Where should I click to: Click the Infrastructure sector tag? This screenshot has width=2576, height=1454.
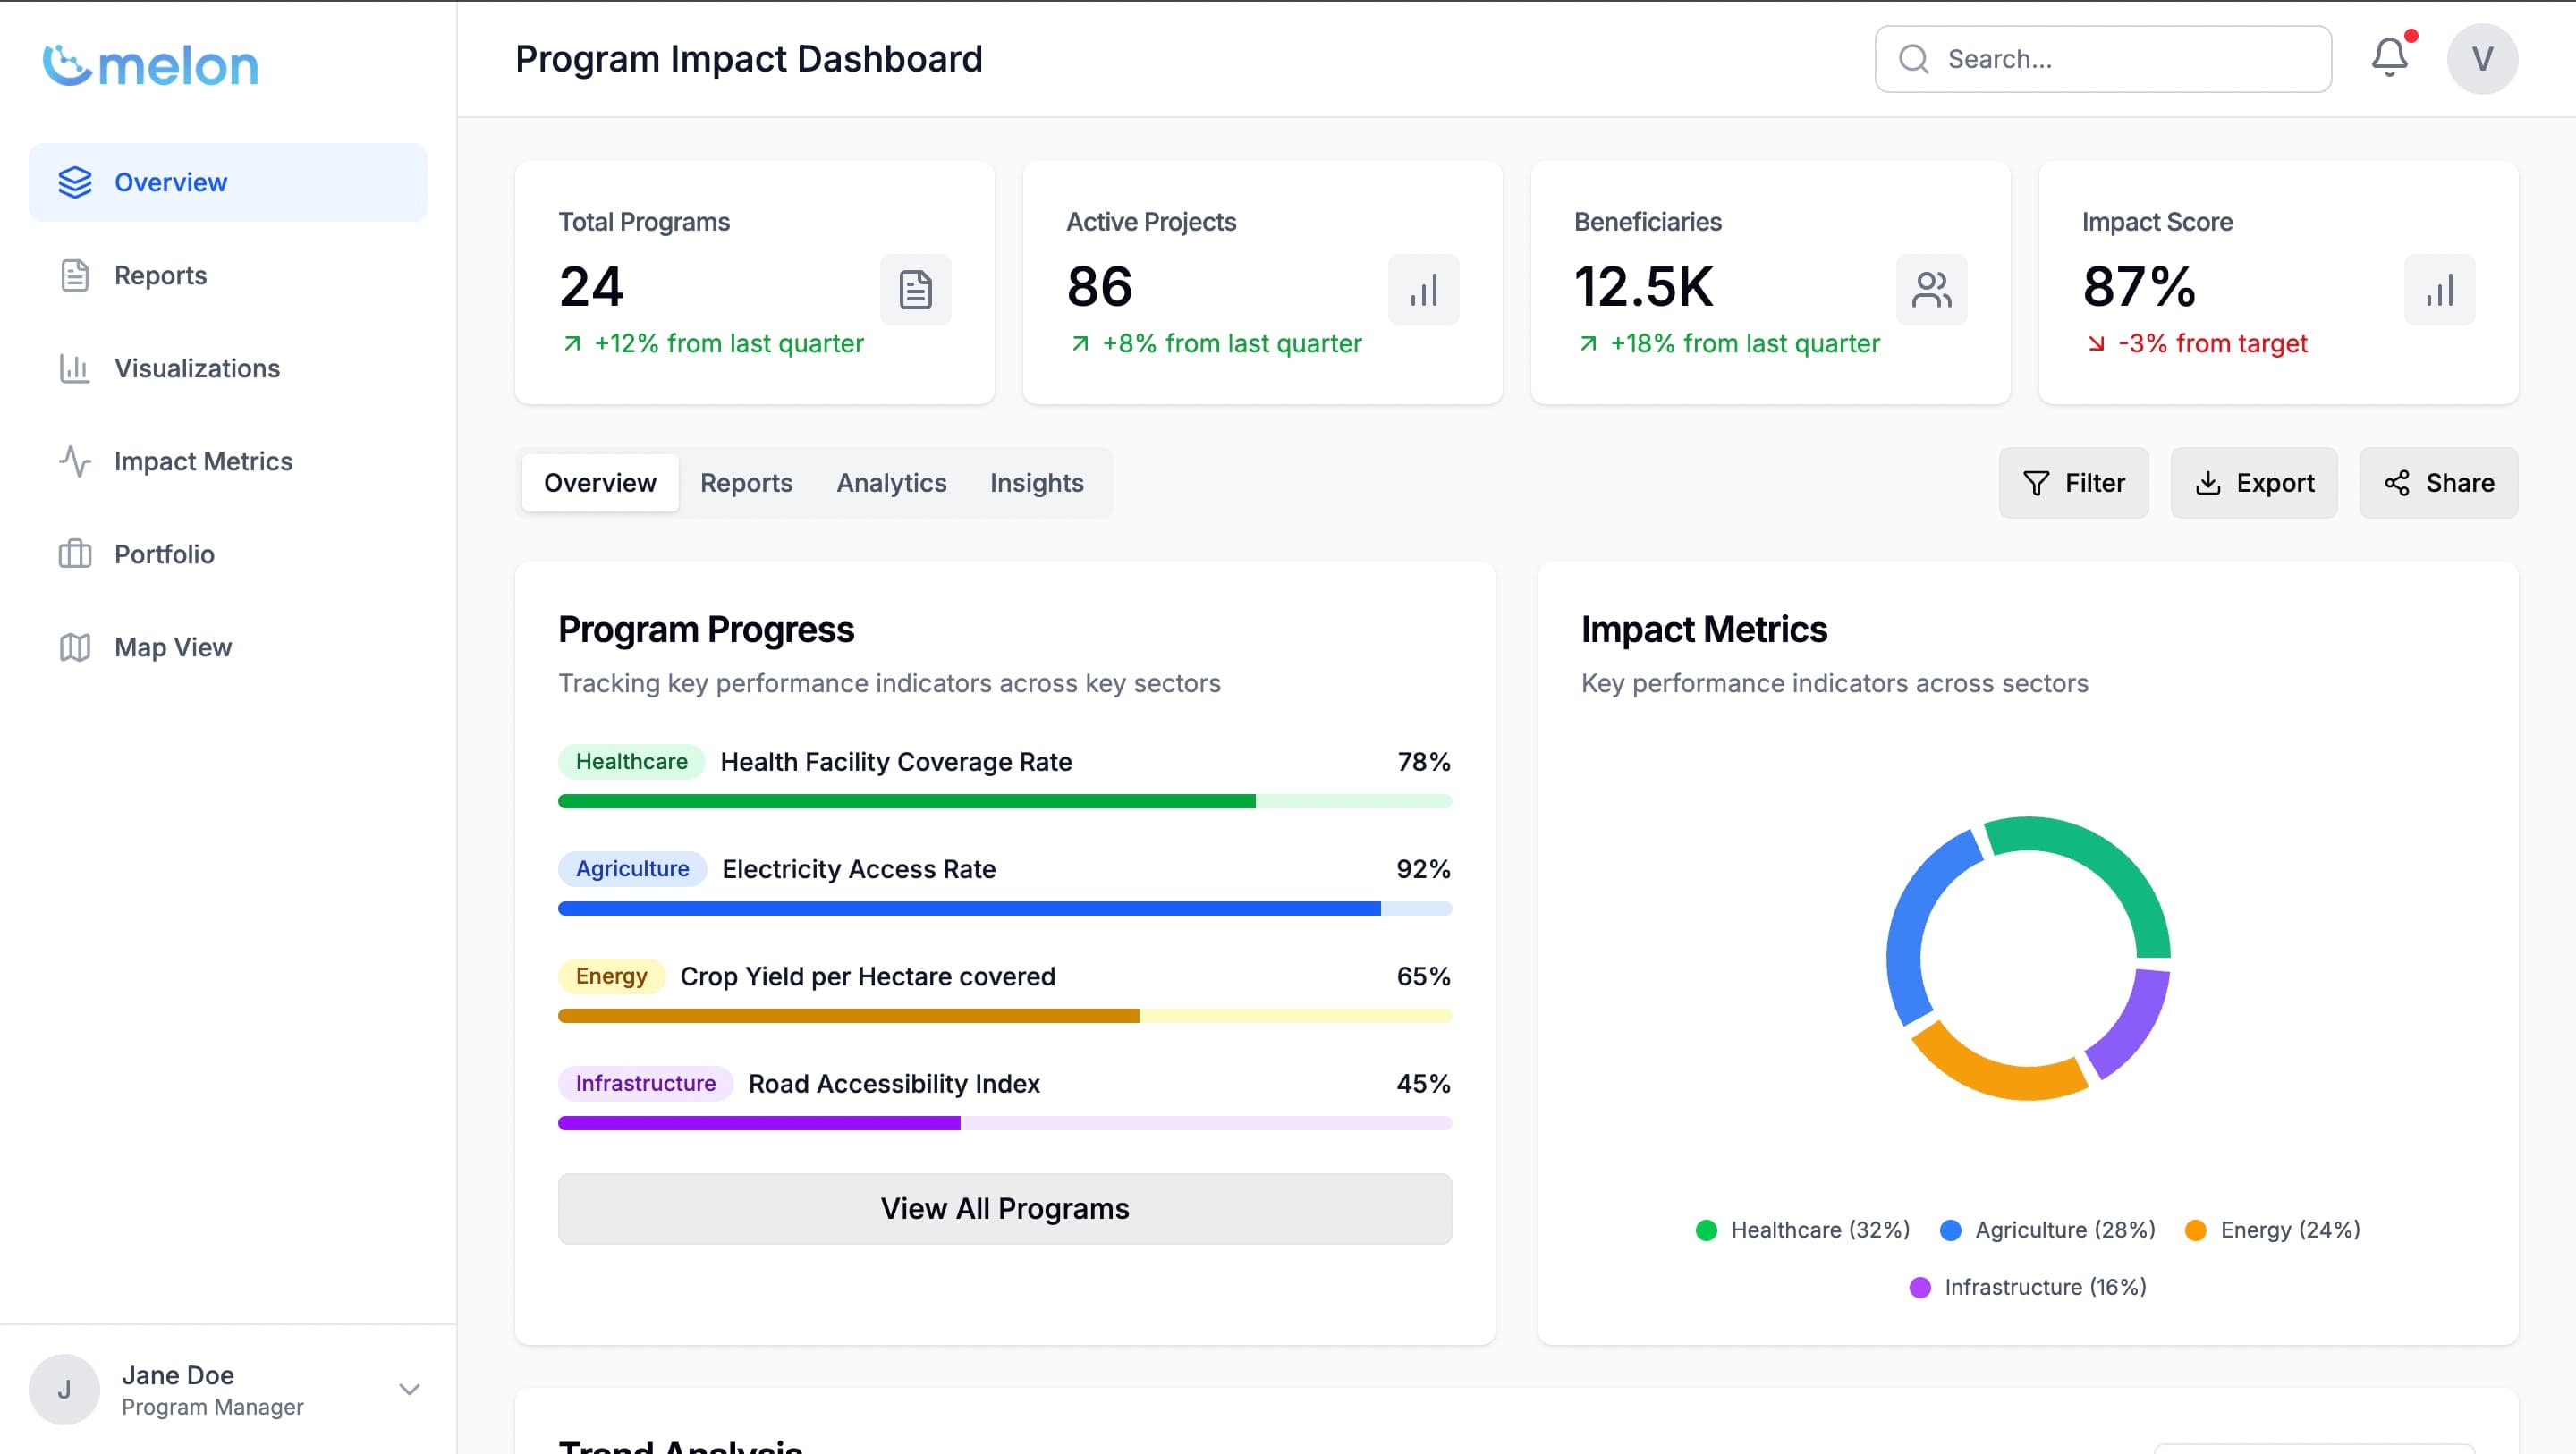(645, 1083)
